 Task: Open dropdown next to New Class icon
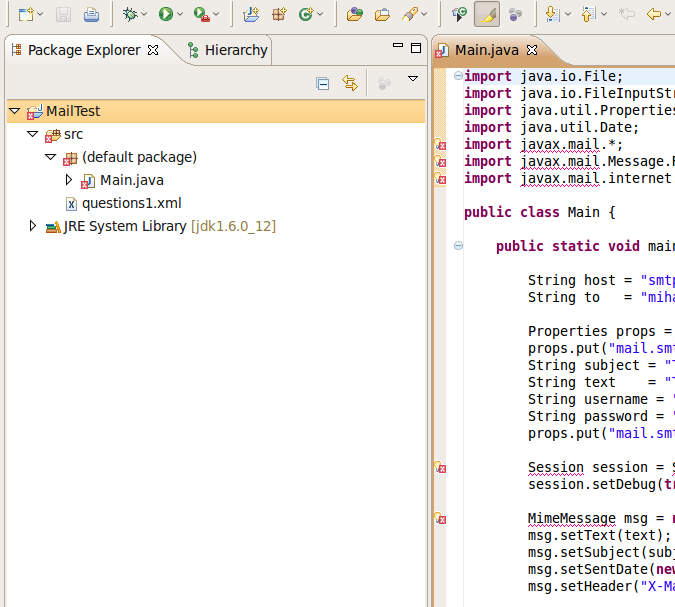tap(320, 15)
